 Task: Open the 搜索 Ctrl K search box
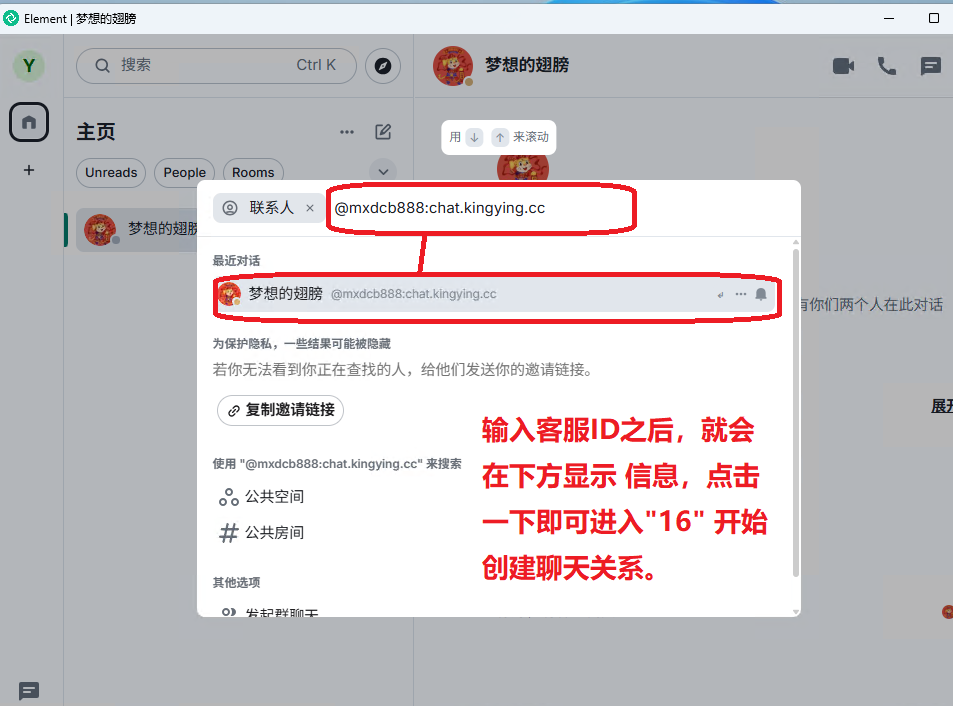216,66
